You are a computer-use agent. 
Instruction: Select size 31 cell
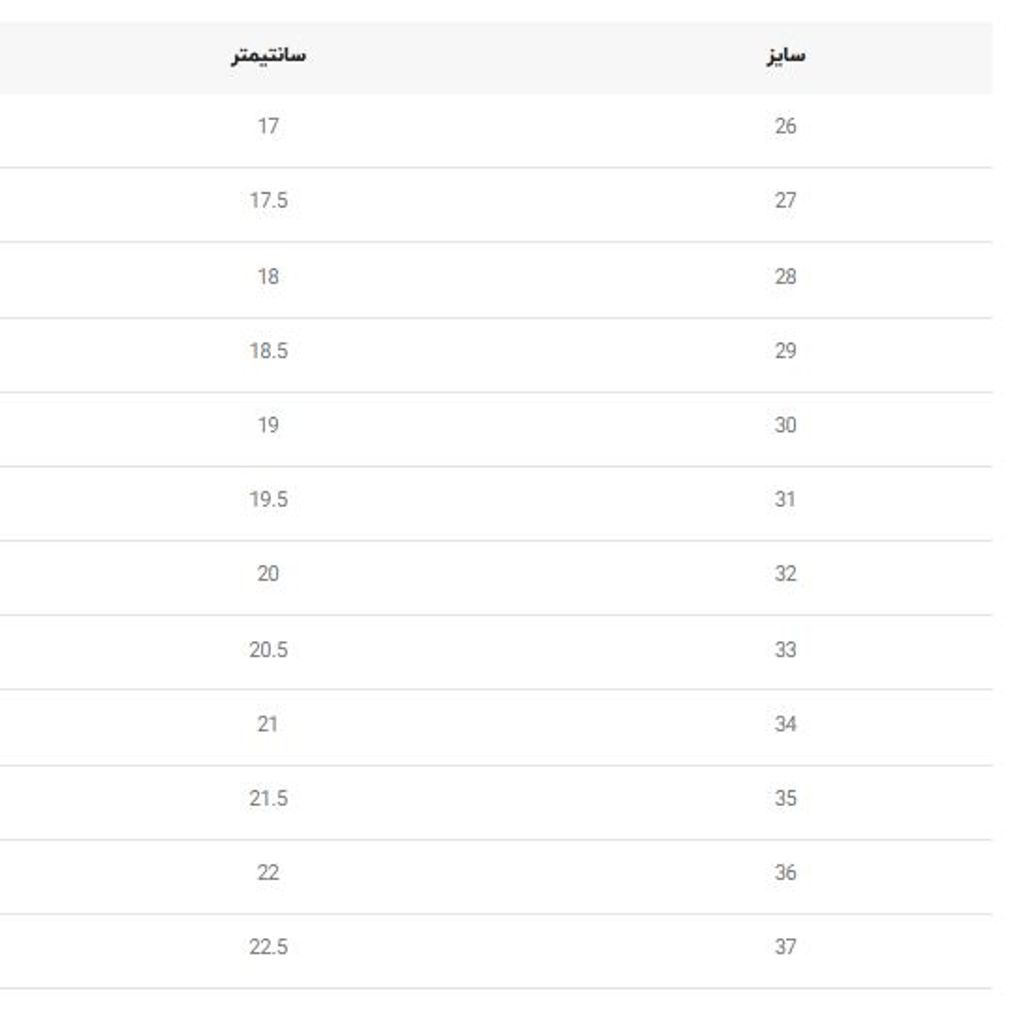click(x=785, y=499)
